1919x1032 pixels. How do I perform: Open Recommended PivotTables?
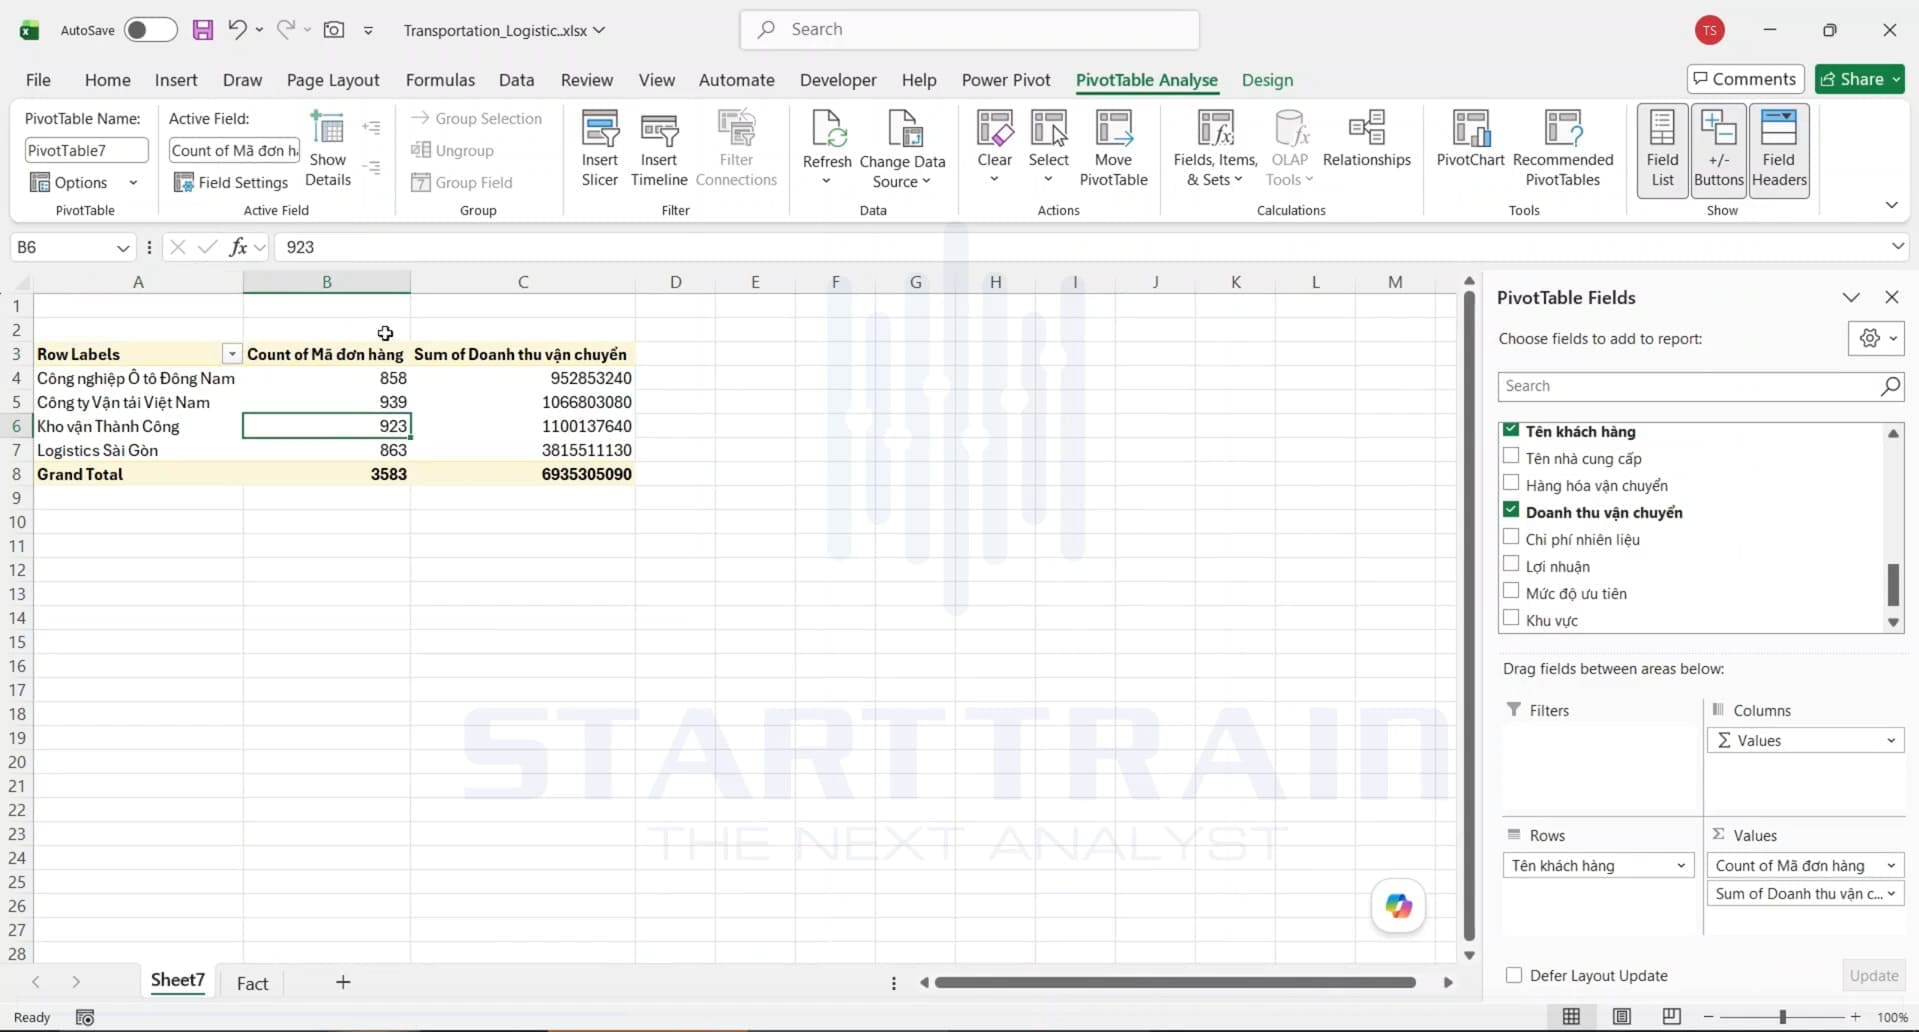(x=1563, y=149)
